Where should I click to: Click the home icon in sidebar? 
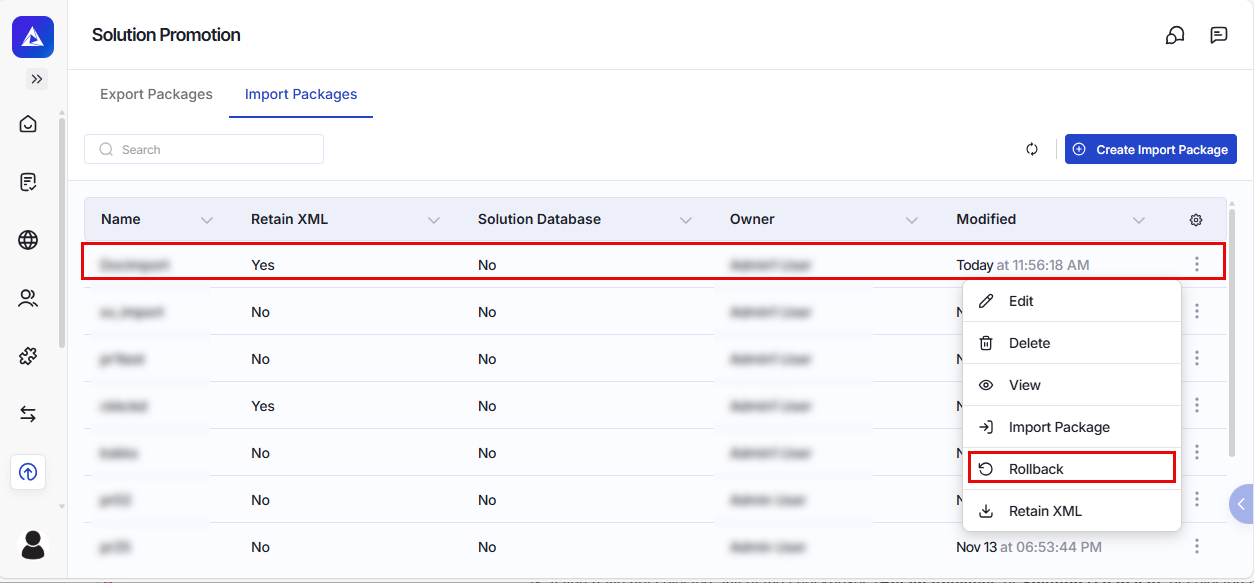[x=28, y=124]
